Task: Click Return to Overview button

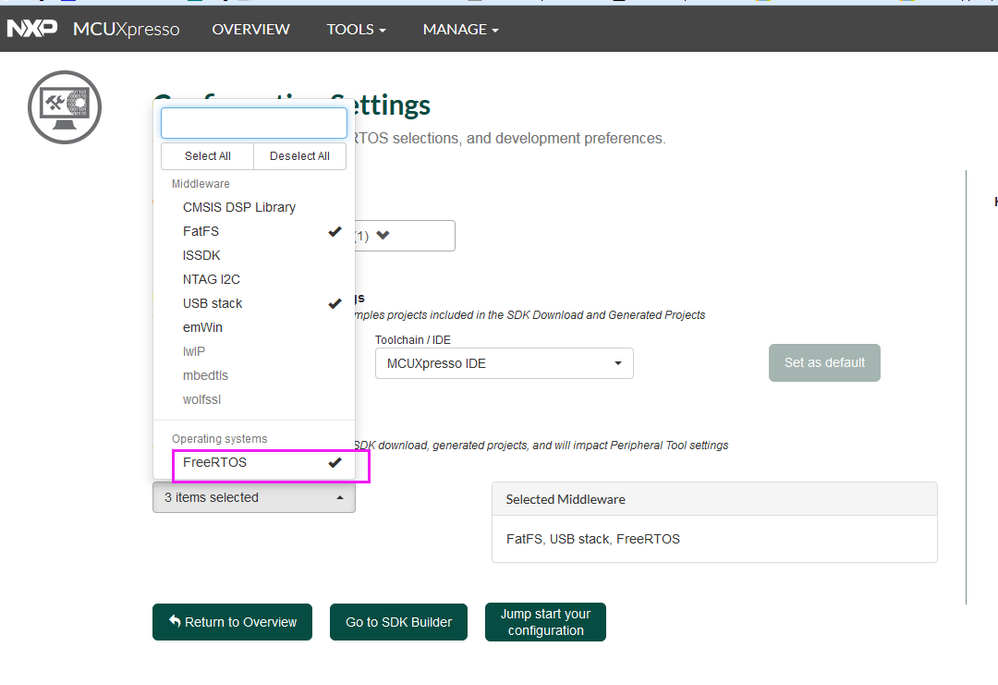Action: (232, 622)
